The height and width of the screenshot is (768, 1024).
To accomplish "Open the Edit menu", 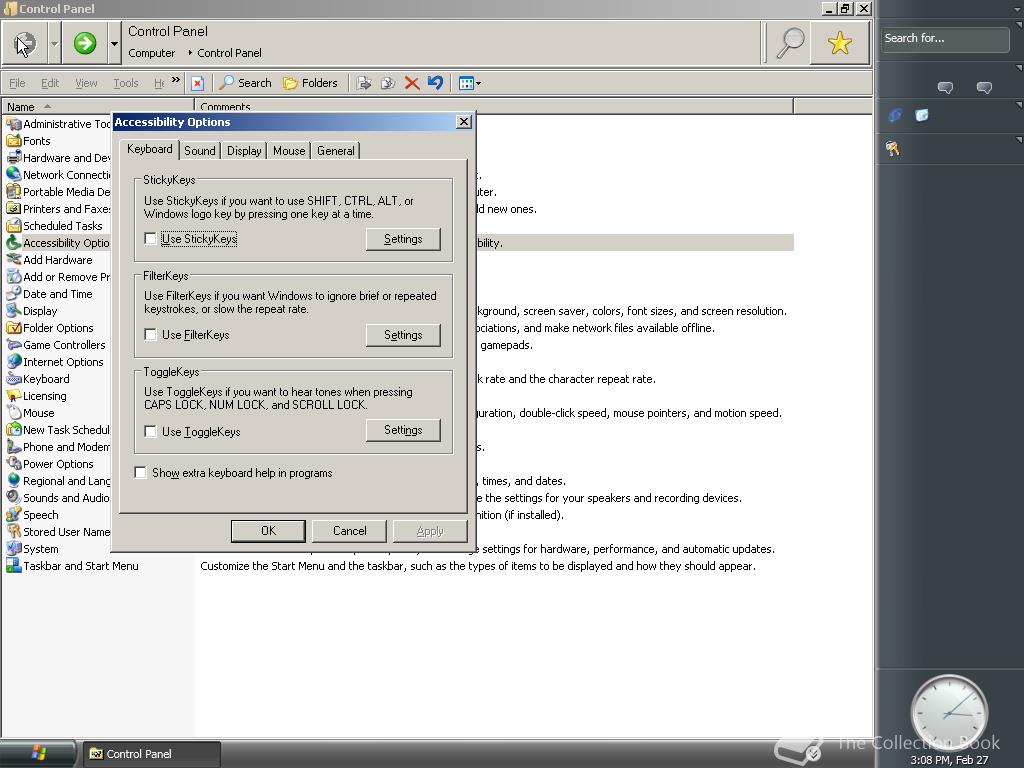I will (50, 83).
